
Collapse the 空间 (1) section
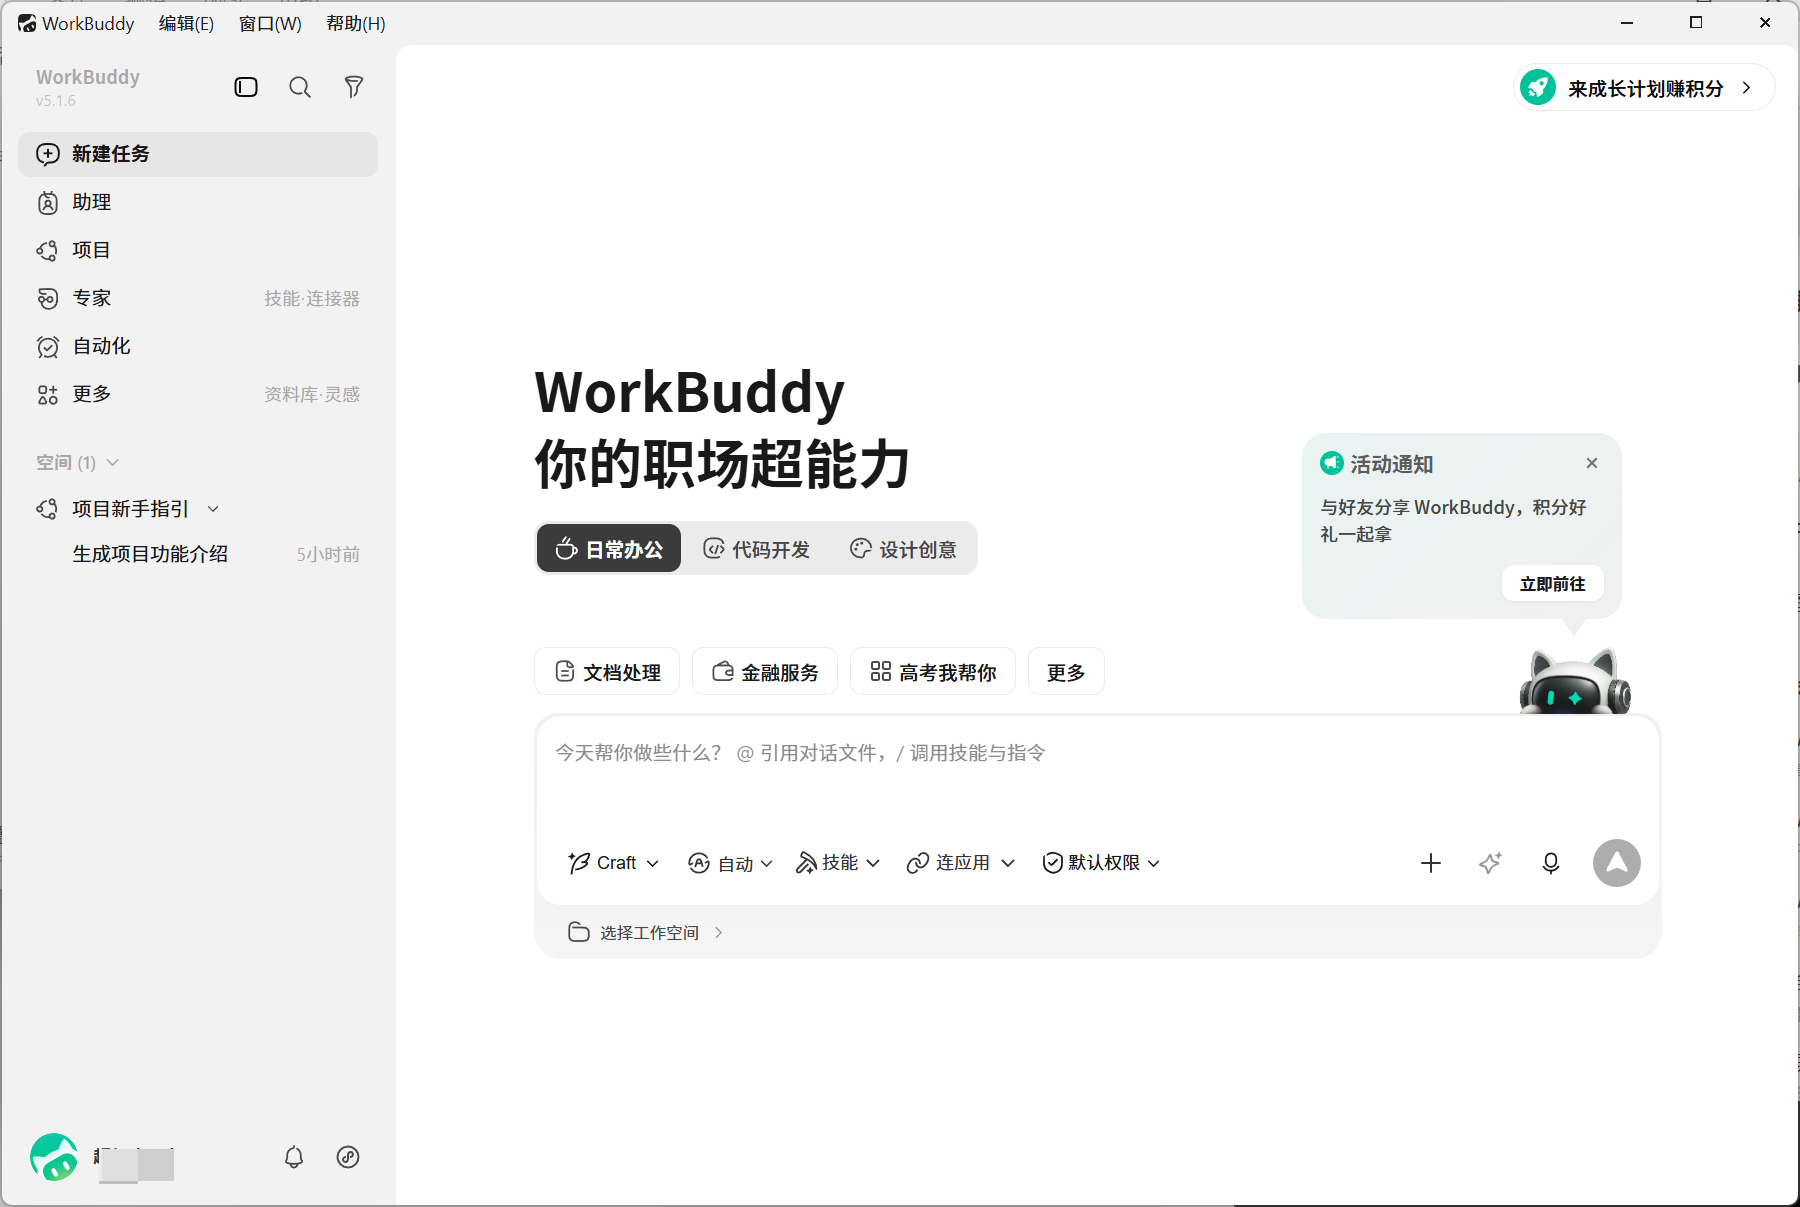coord(78,462)
